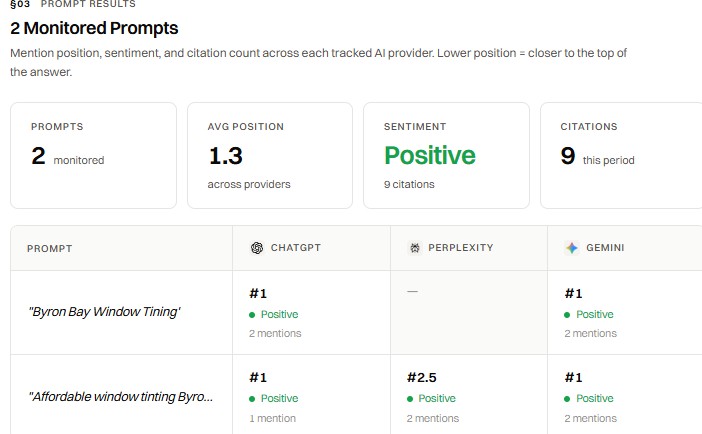702x434 pixels.
Task: Click ChatGPT Positive sentiment for Byron Bay Window Tining
Action: coord(274,314)
